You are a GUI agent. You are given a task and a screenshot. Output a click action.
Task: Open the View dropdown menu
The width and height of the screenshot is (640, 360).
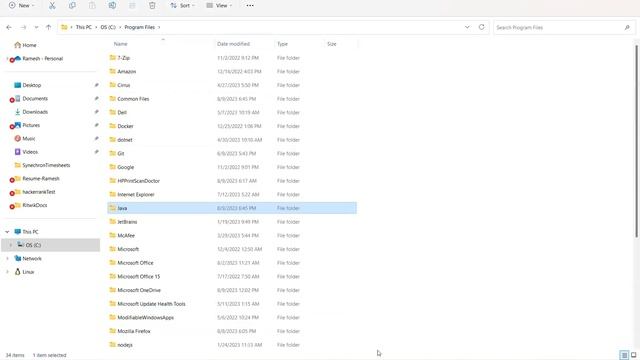coord(219,5)
